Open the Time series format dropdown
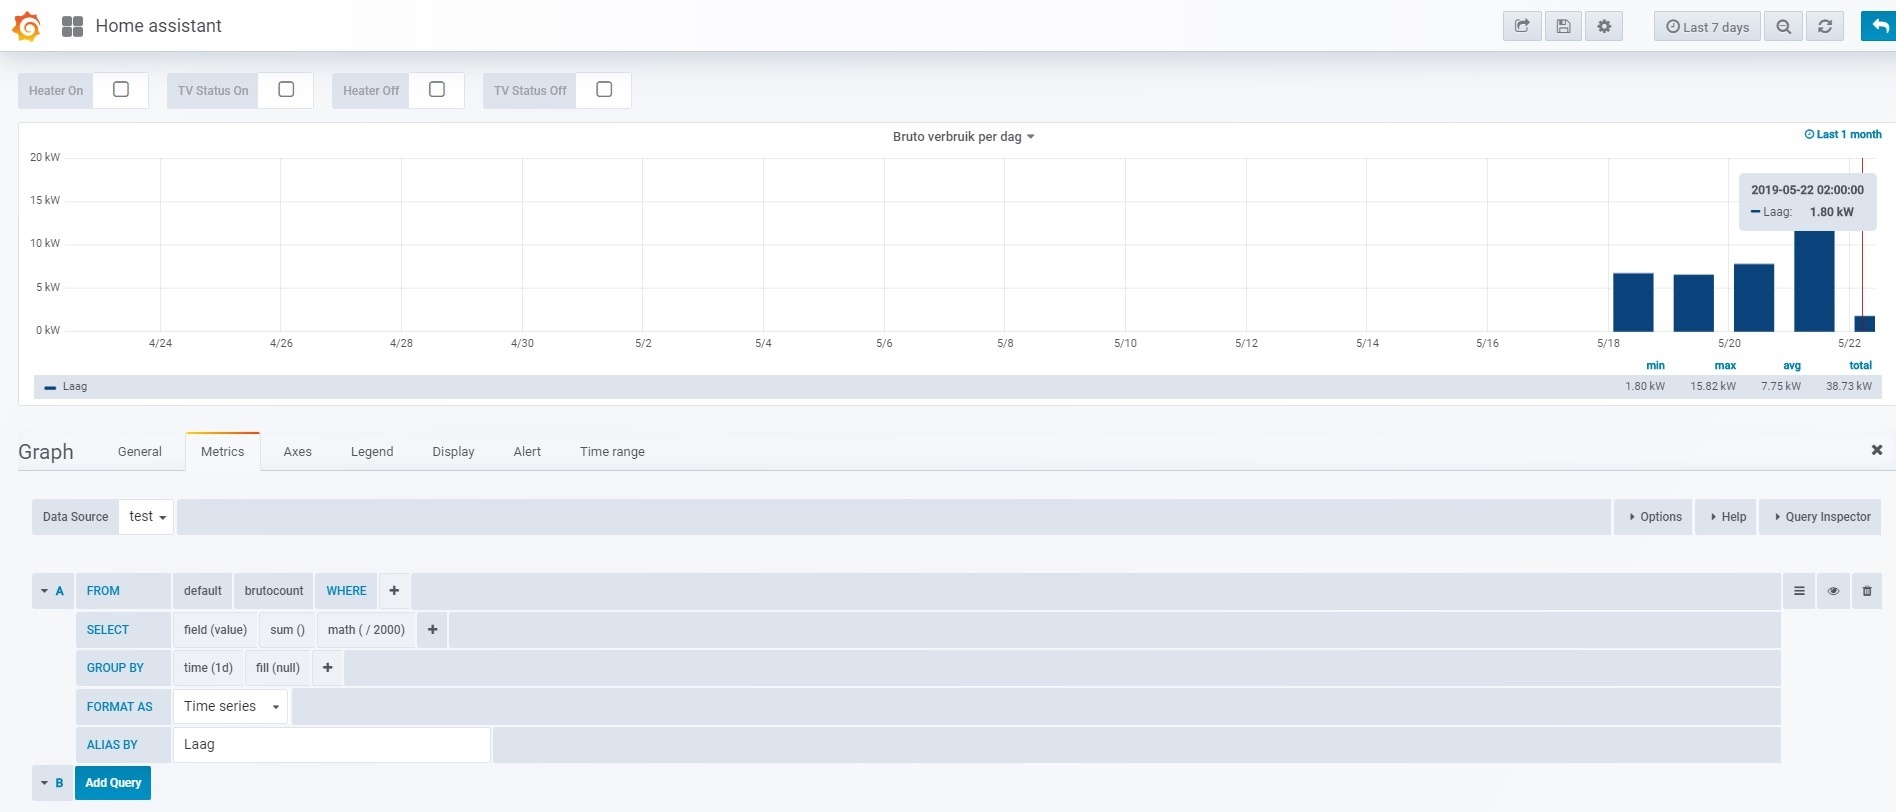The width and height of the screenshot is (1896, 812). pos(231,707)
